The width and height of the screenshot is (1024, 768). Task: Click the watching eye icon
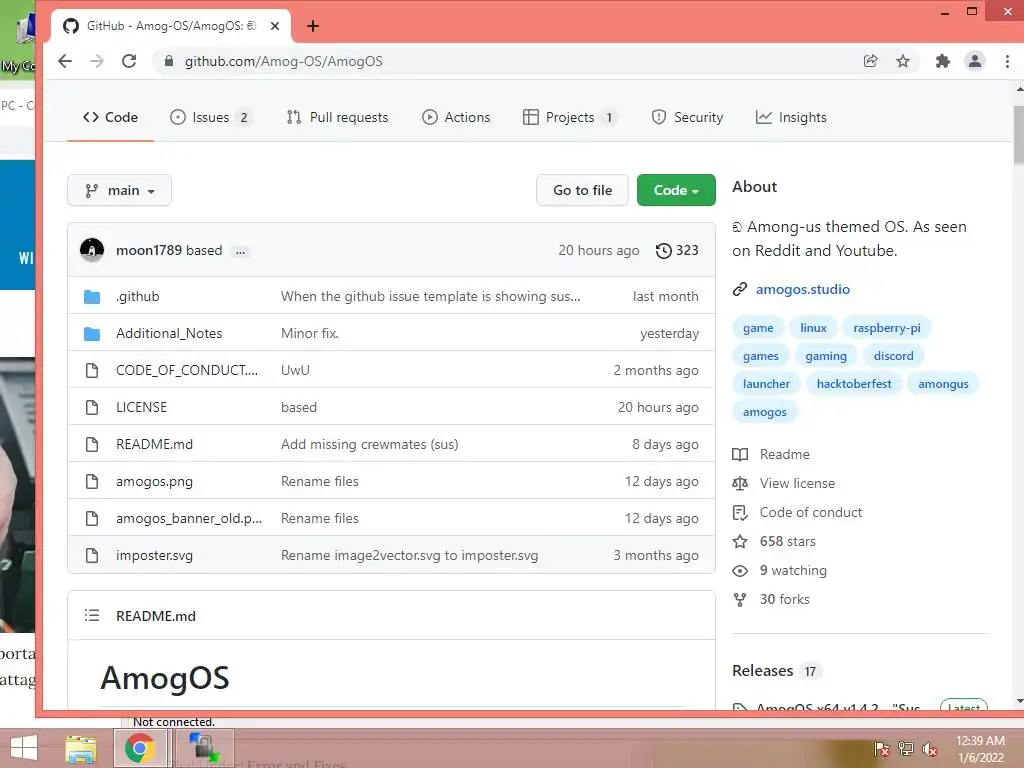click(740, 571)
